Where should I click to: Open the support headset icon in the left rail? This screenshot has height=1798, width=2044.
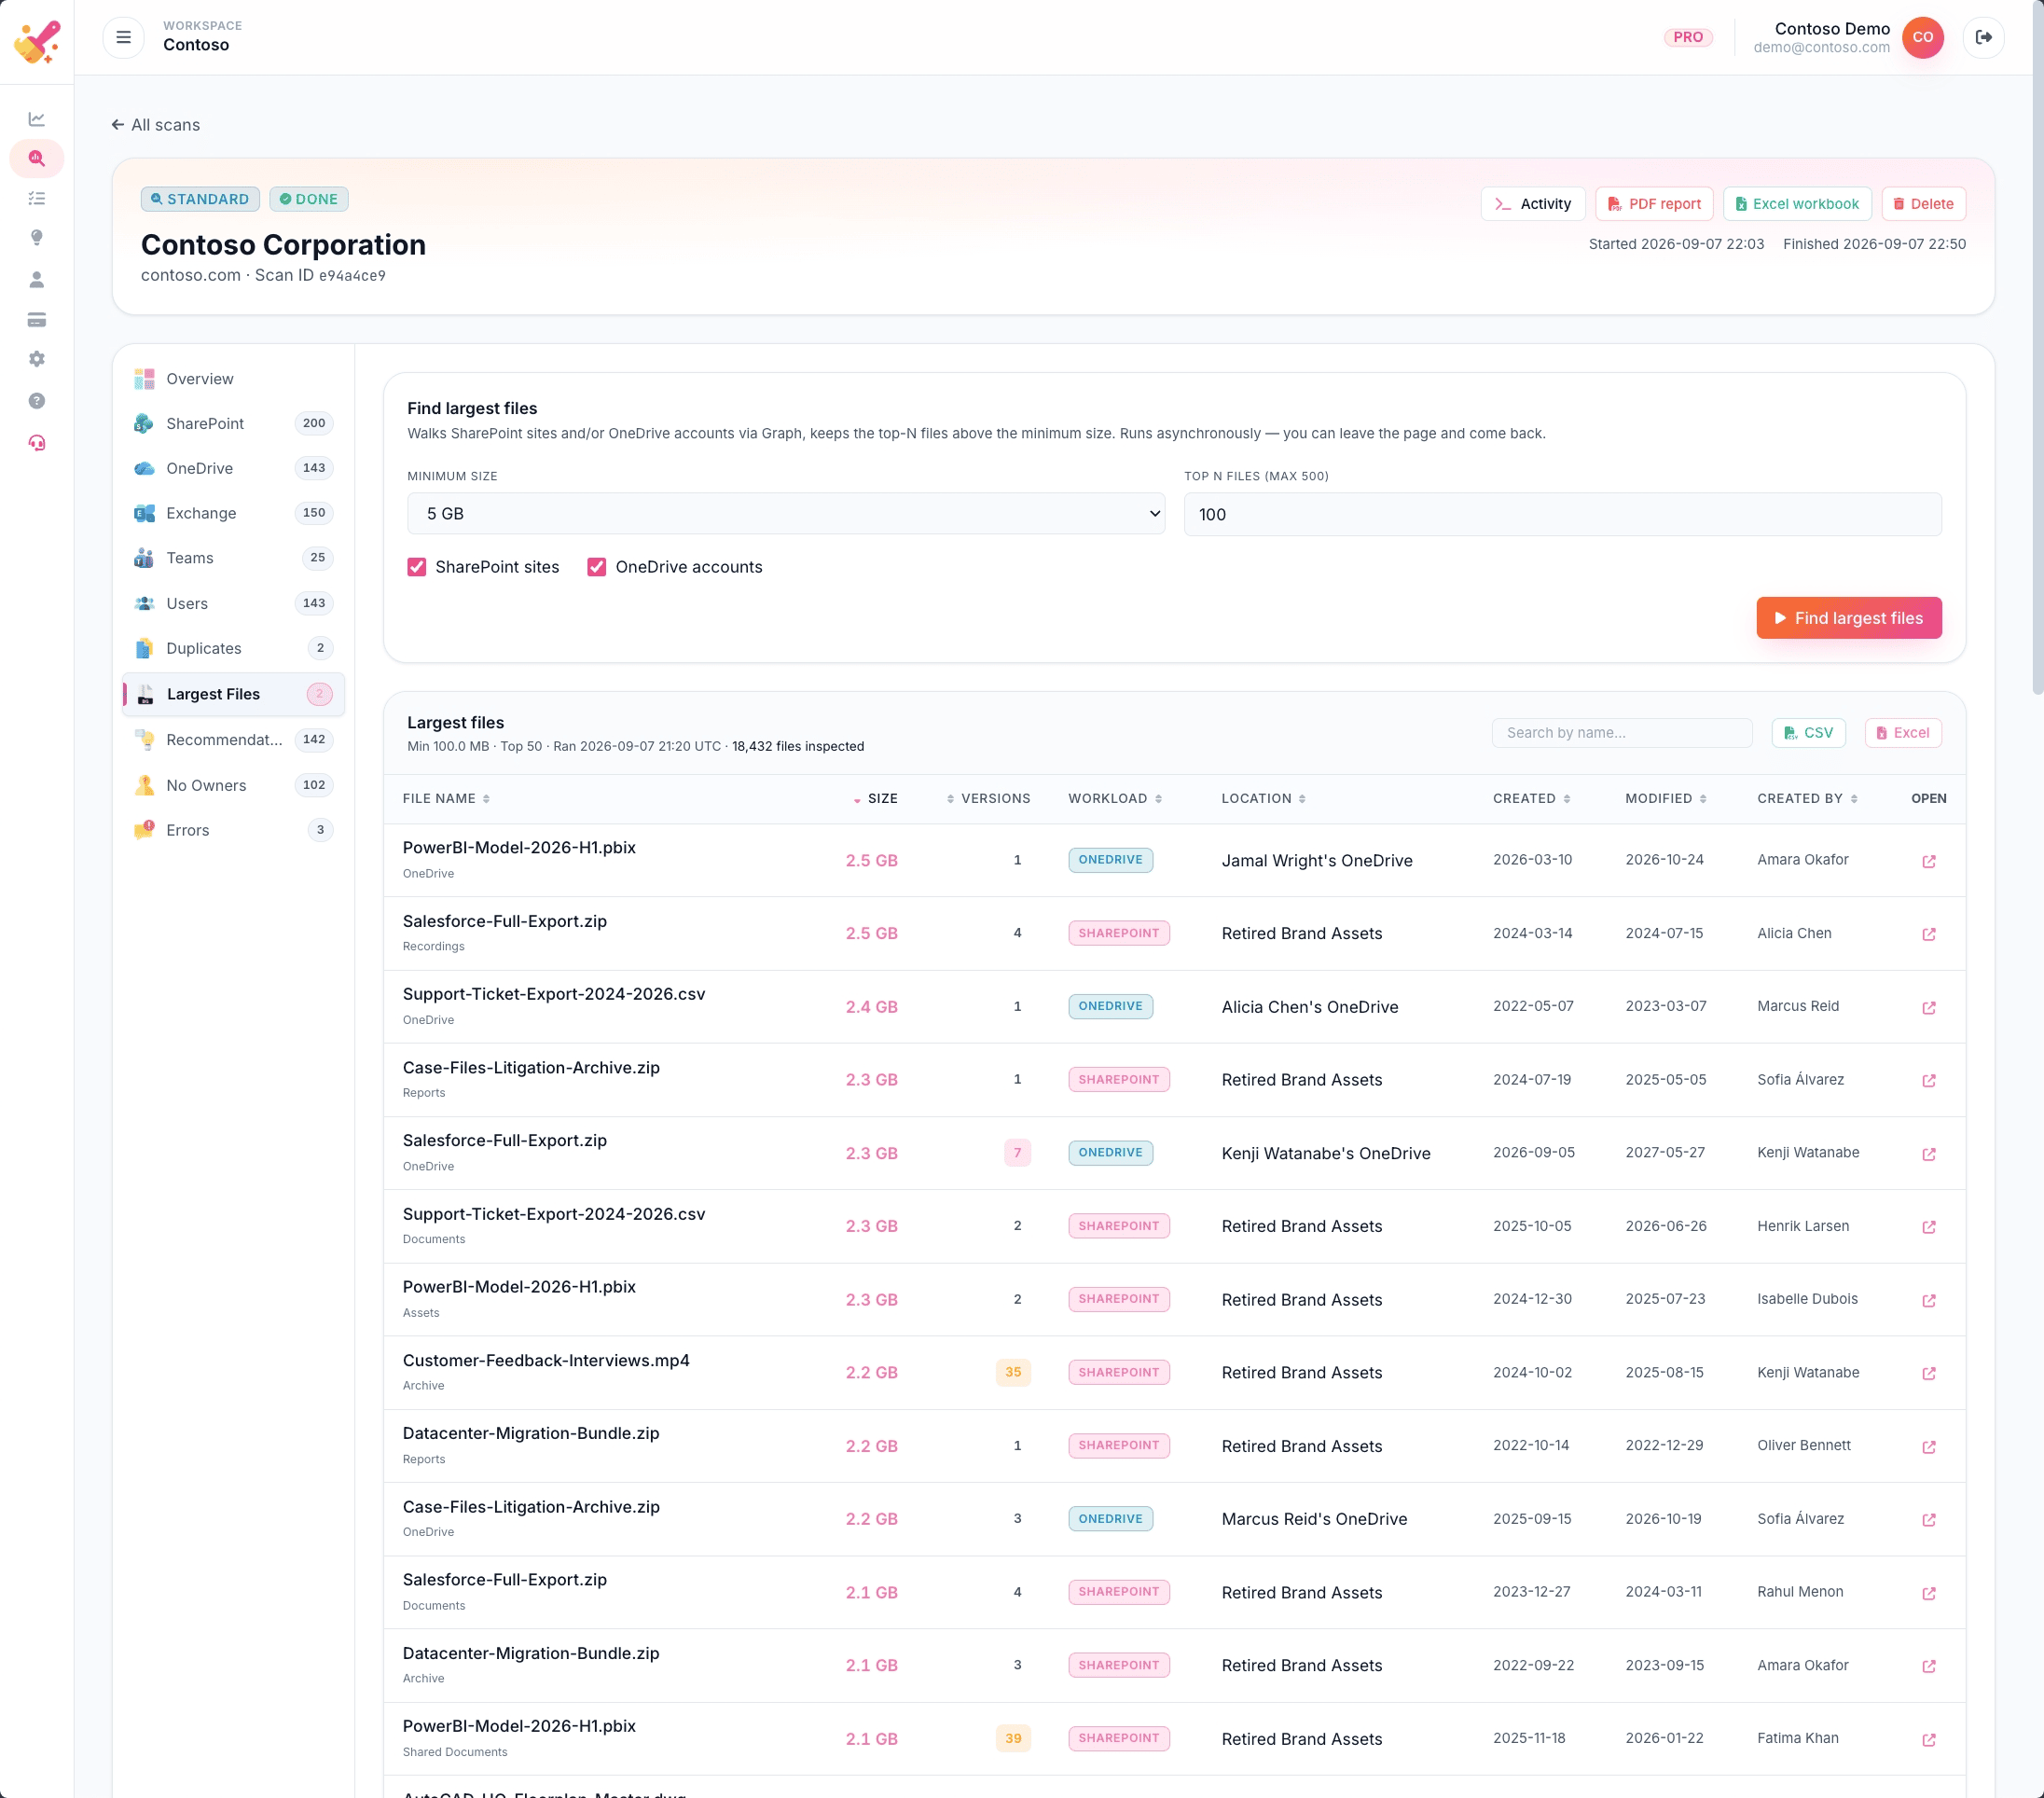click(x=37, y=442)
